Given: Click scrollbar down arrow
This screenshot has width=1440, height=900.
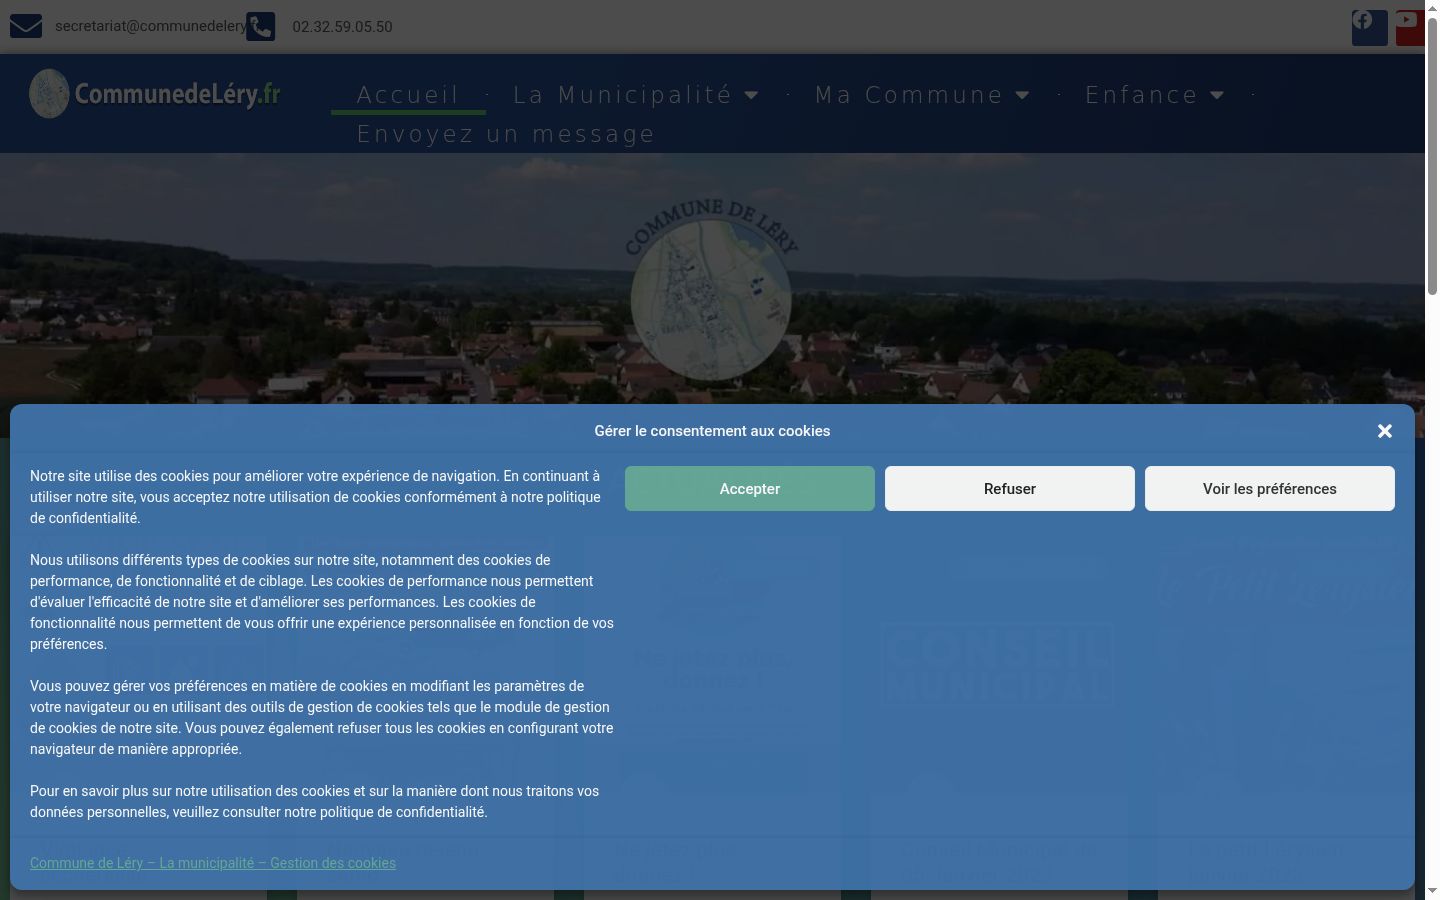Looking at the screenshot, I should point(1432,891).
